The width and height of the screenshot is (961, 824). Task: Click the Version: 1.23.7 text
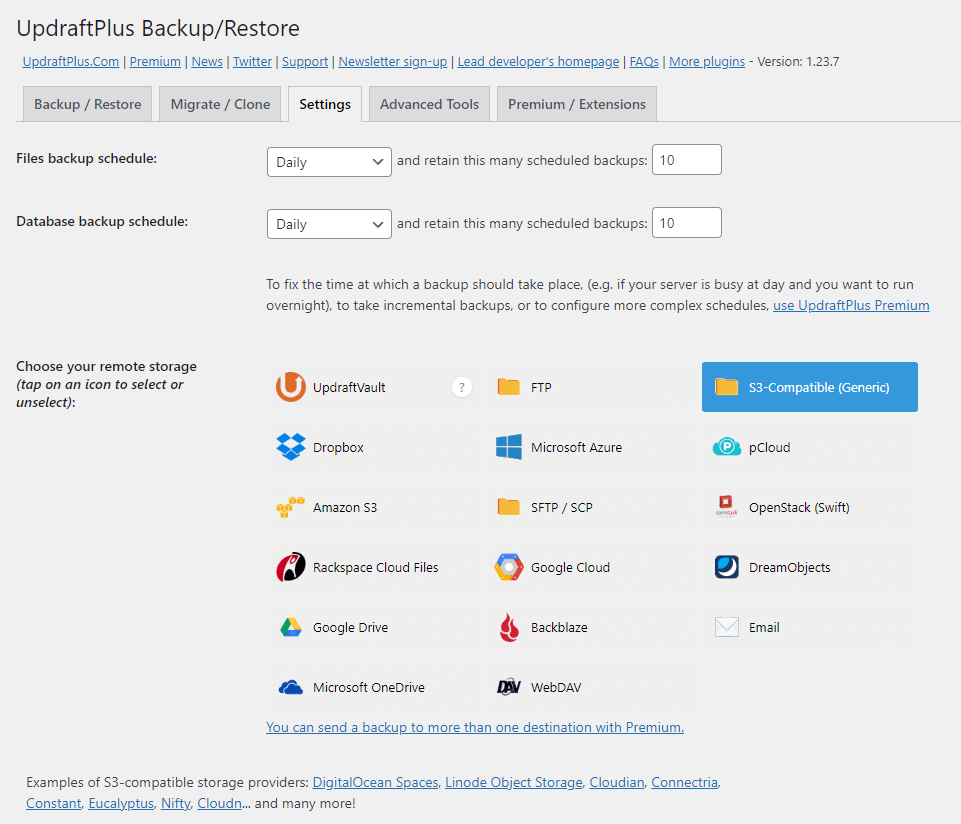point(798,61)
